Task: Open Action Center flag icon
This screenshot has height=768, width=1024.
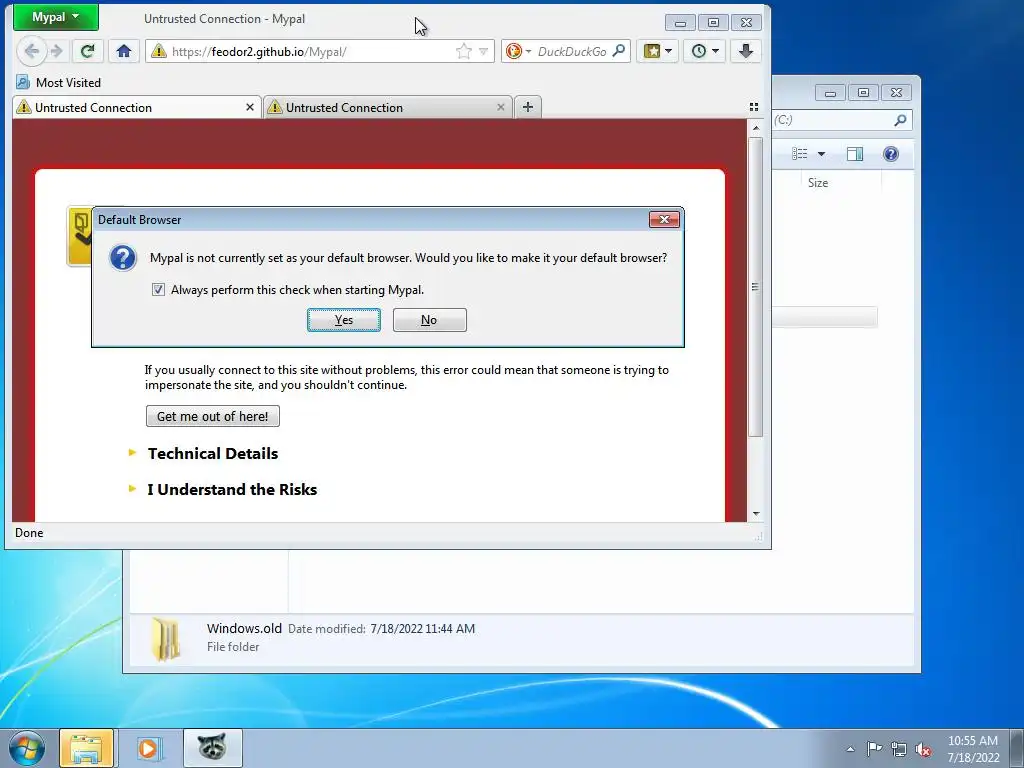Action: 874,748
